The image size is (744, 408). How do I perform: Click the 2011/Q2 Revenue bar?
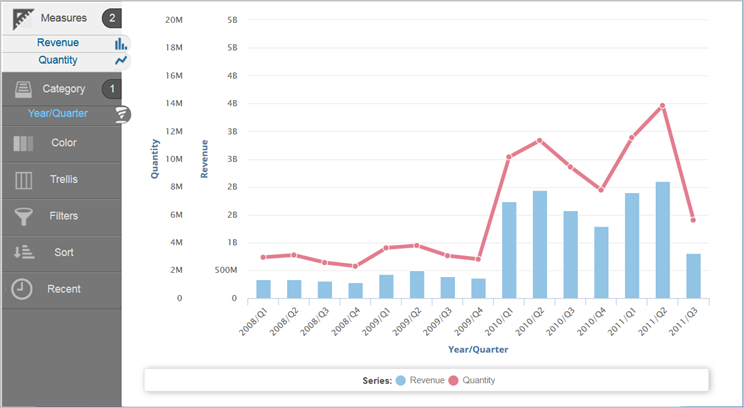click(x=662, y=240)
